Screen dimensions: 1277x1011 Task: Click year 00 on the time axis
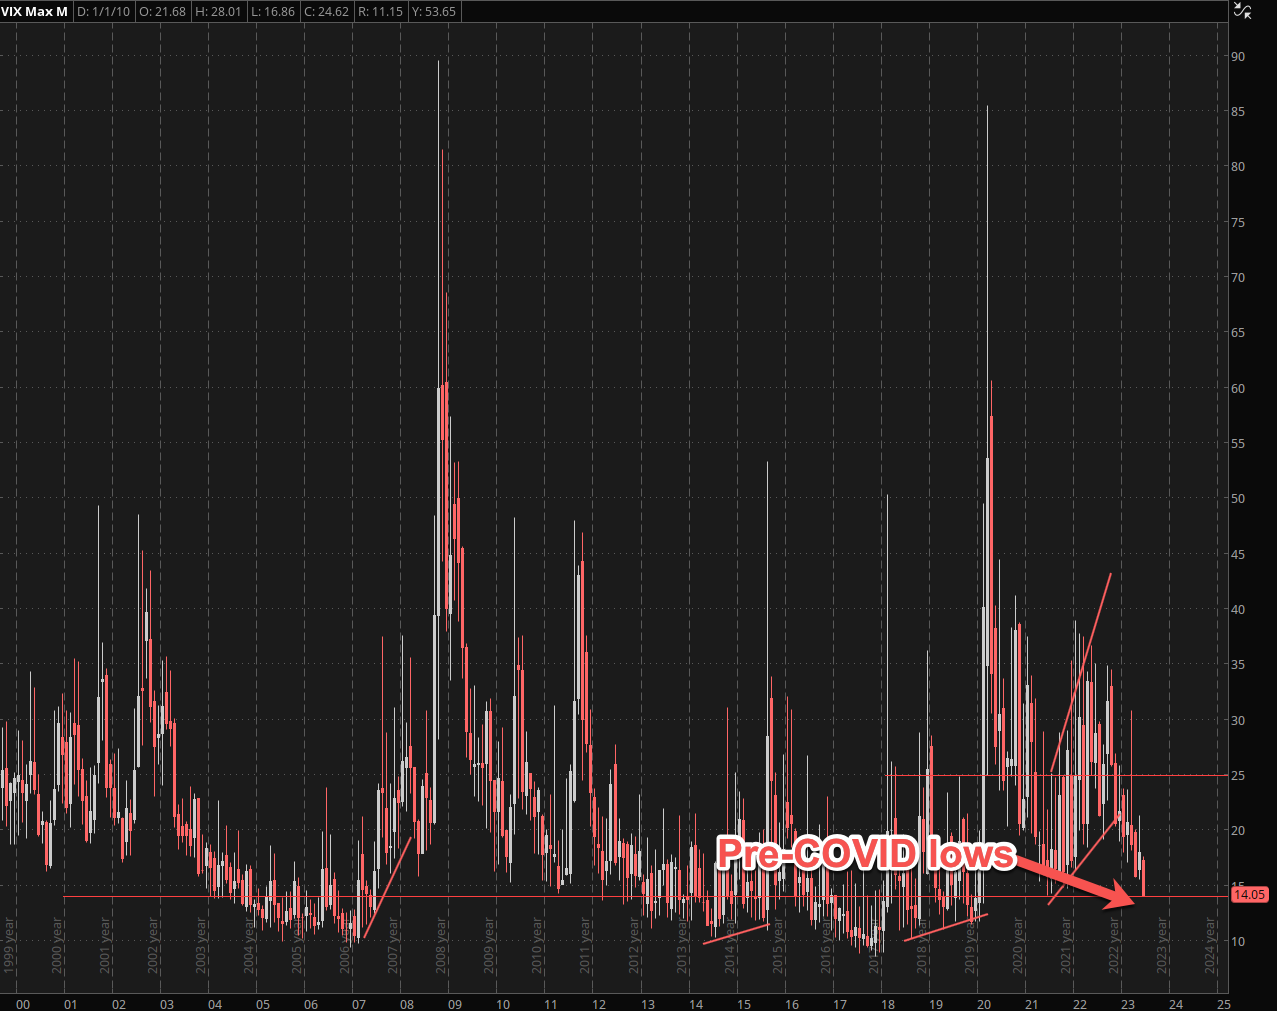tap(22, 1004)
